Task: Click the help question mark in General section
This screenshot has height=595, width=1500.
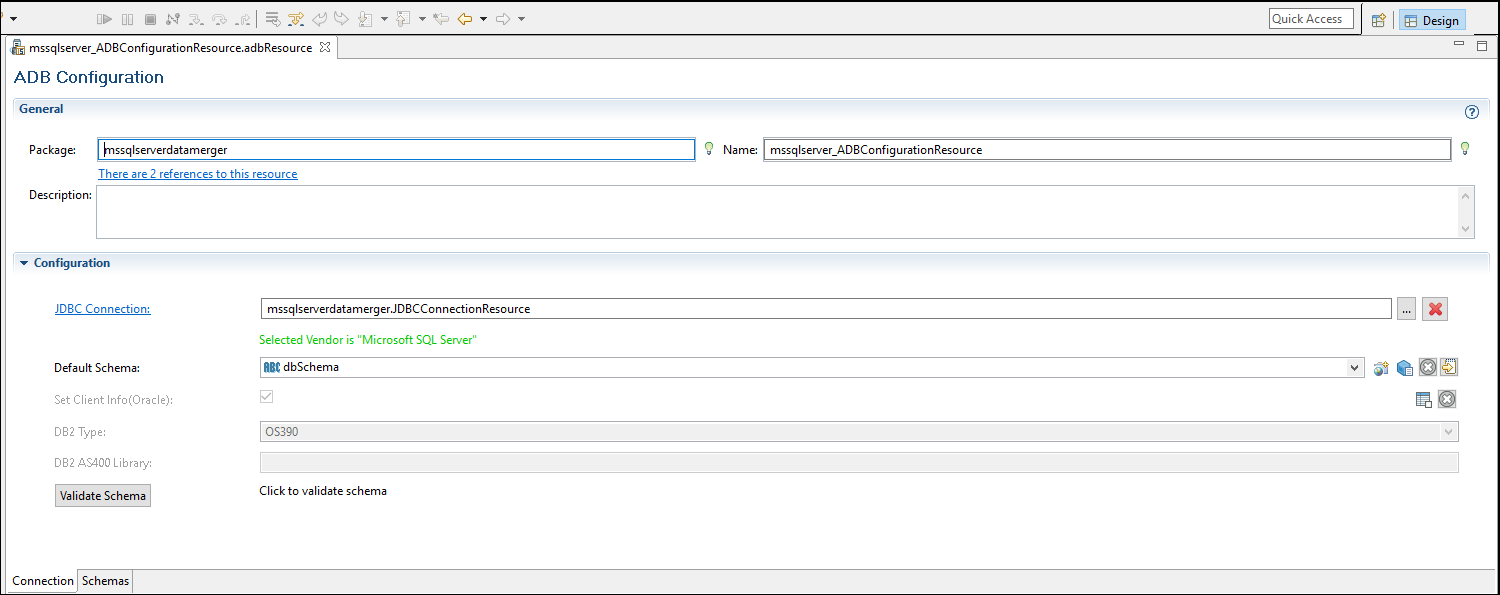Action: [1471, 112]
